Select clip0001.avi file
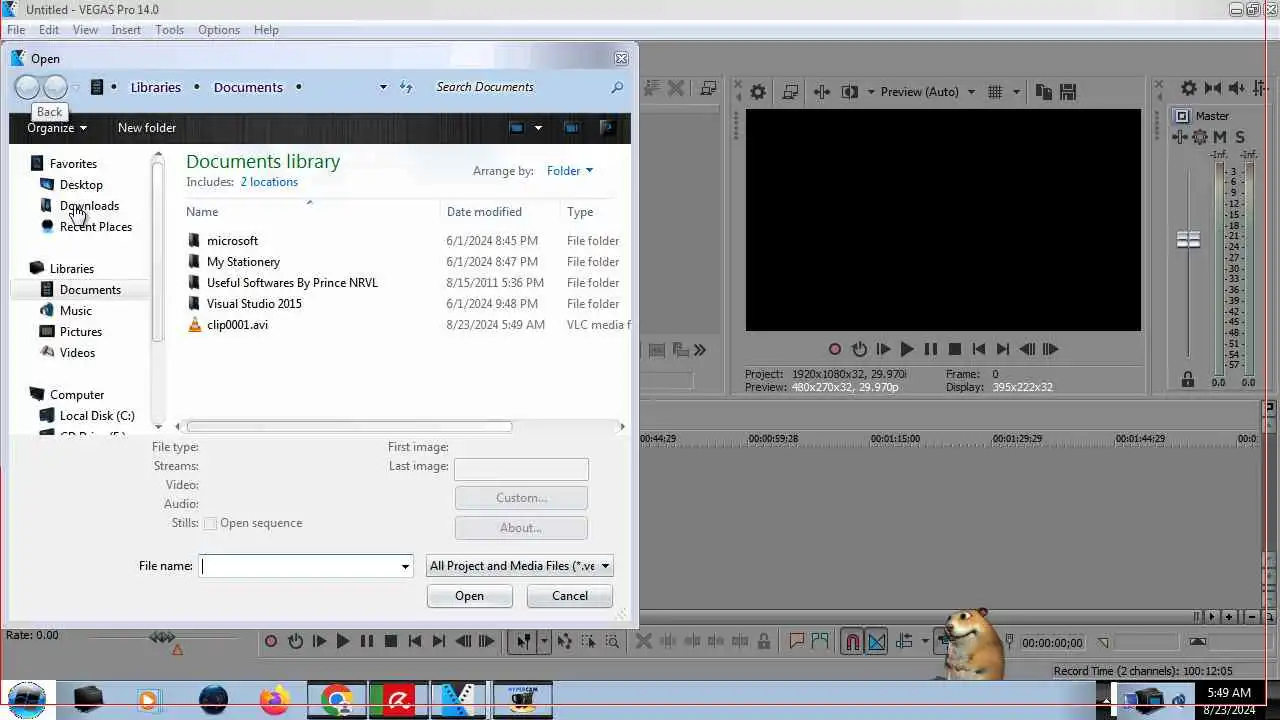1280x720 pixels. coord(237,325)
